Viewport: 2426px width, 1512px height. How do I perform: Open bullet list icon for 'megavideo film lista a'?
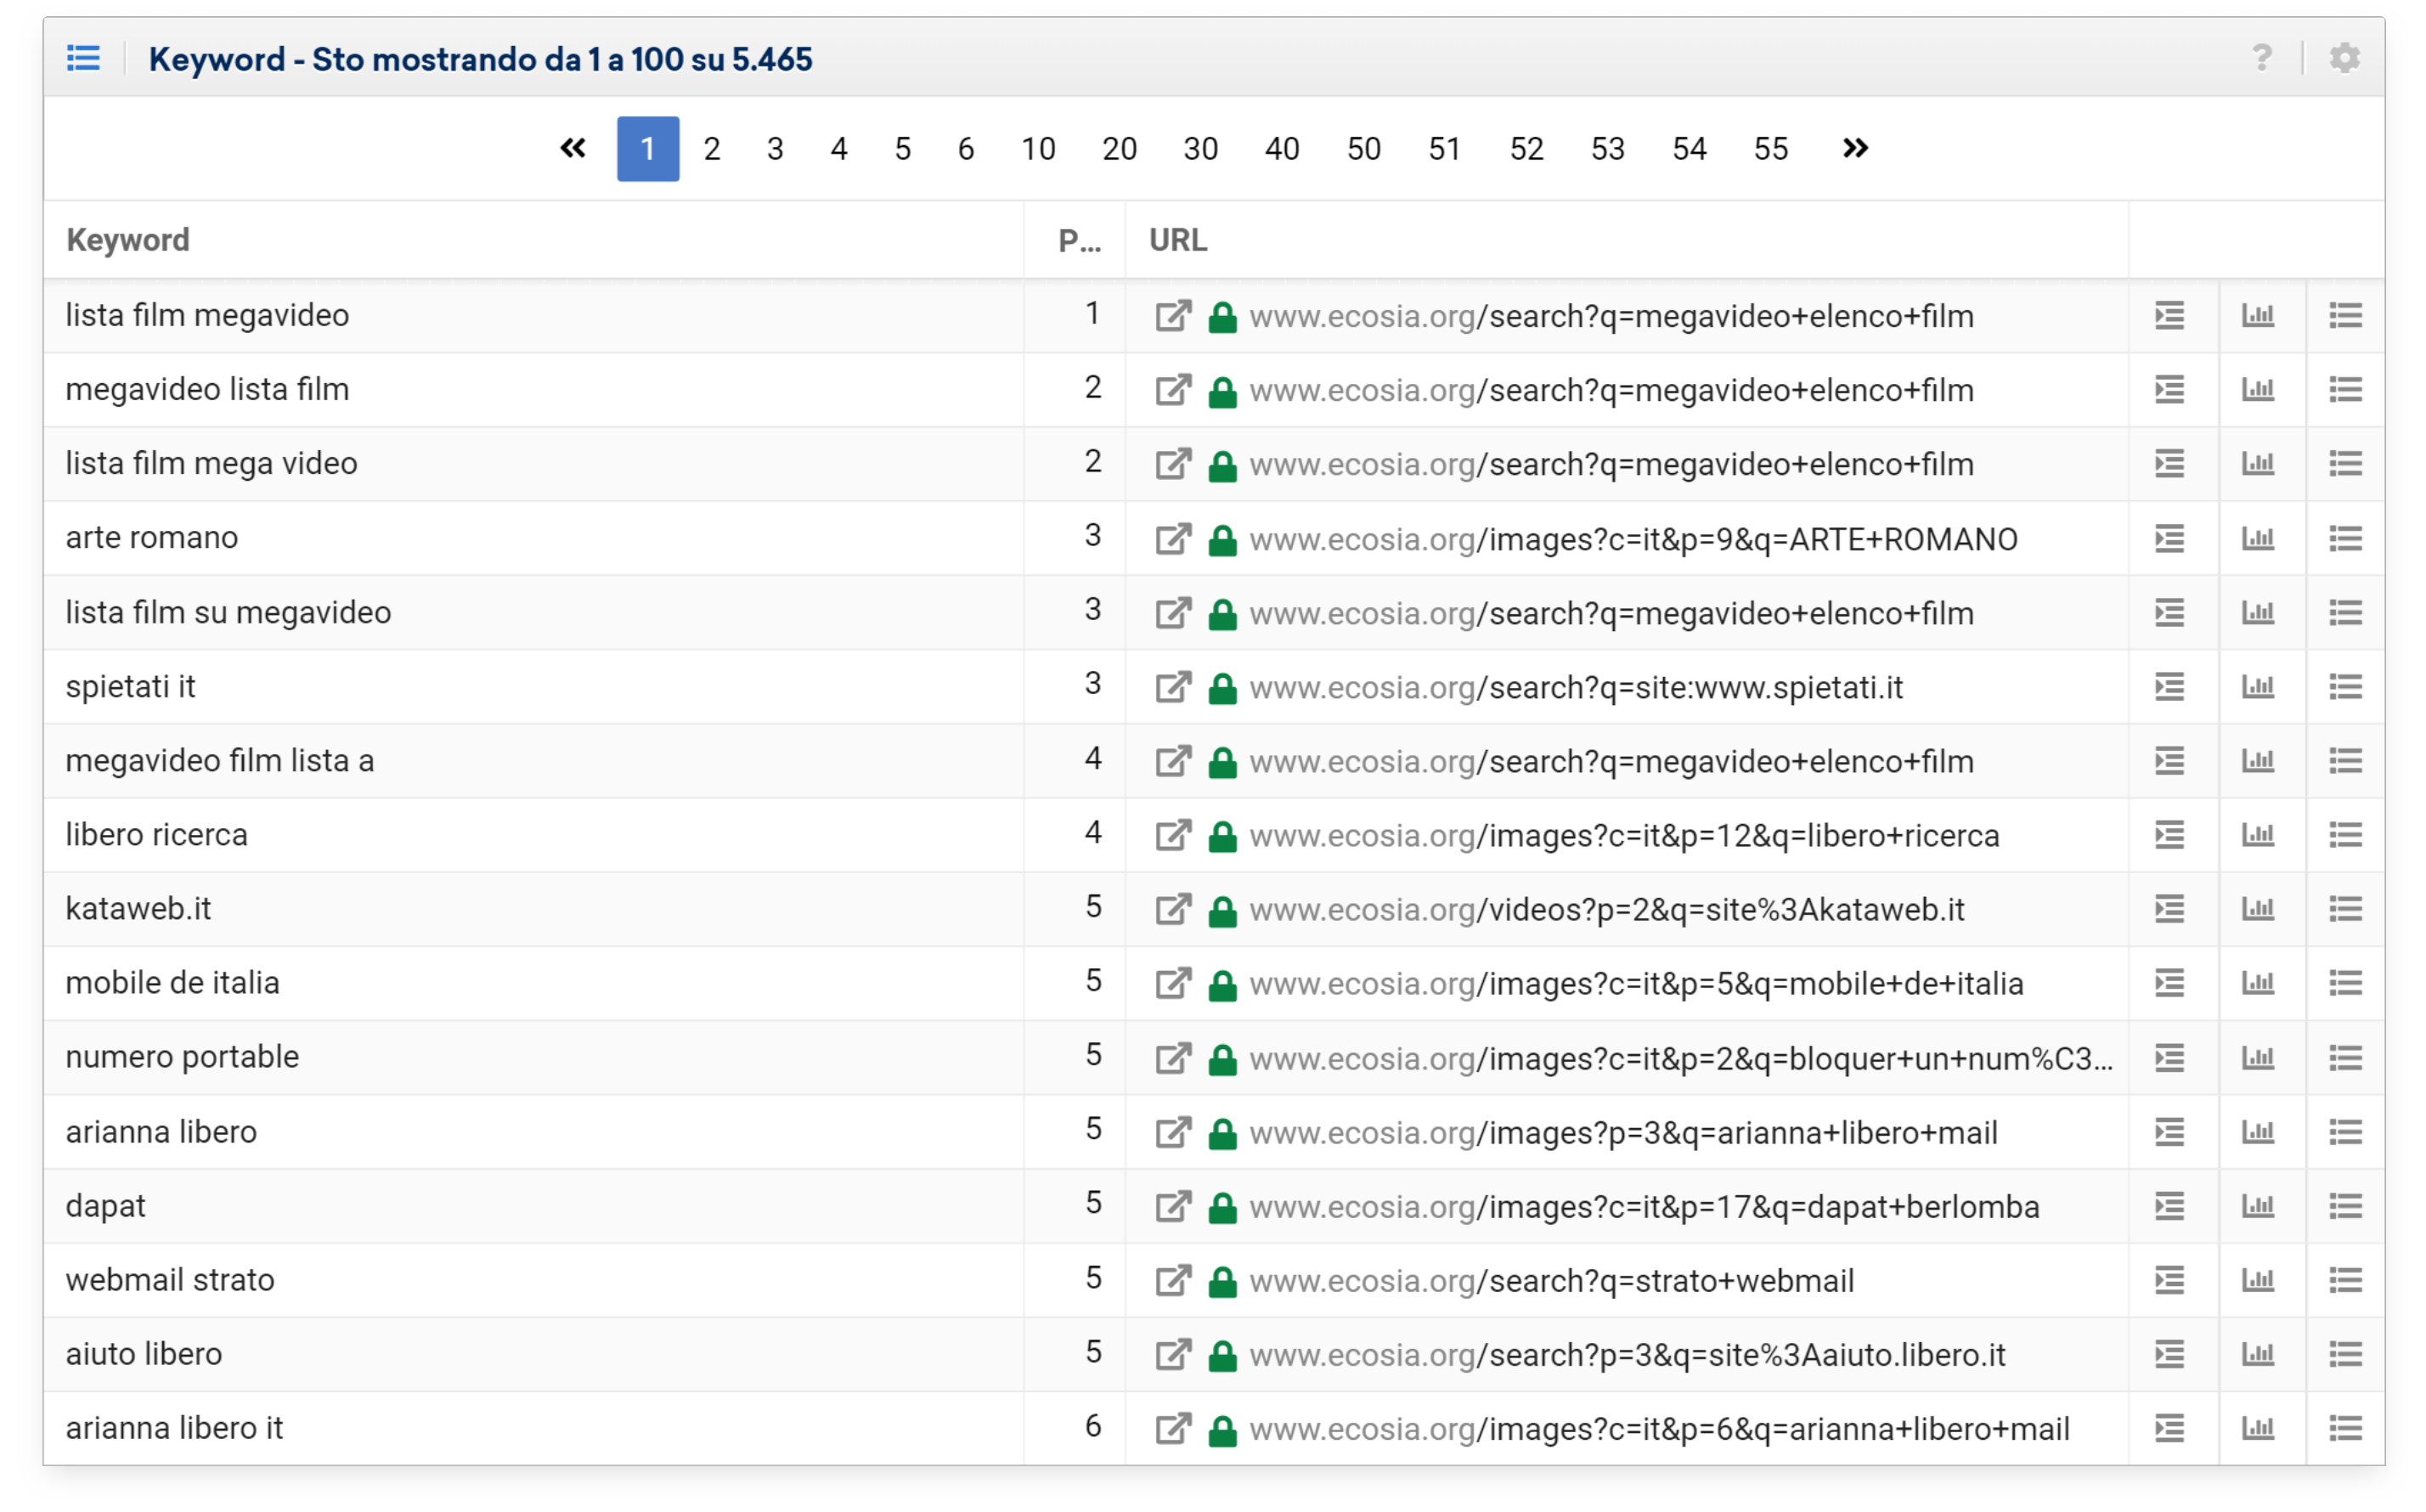[x=2345, y=761]
